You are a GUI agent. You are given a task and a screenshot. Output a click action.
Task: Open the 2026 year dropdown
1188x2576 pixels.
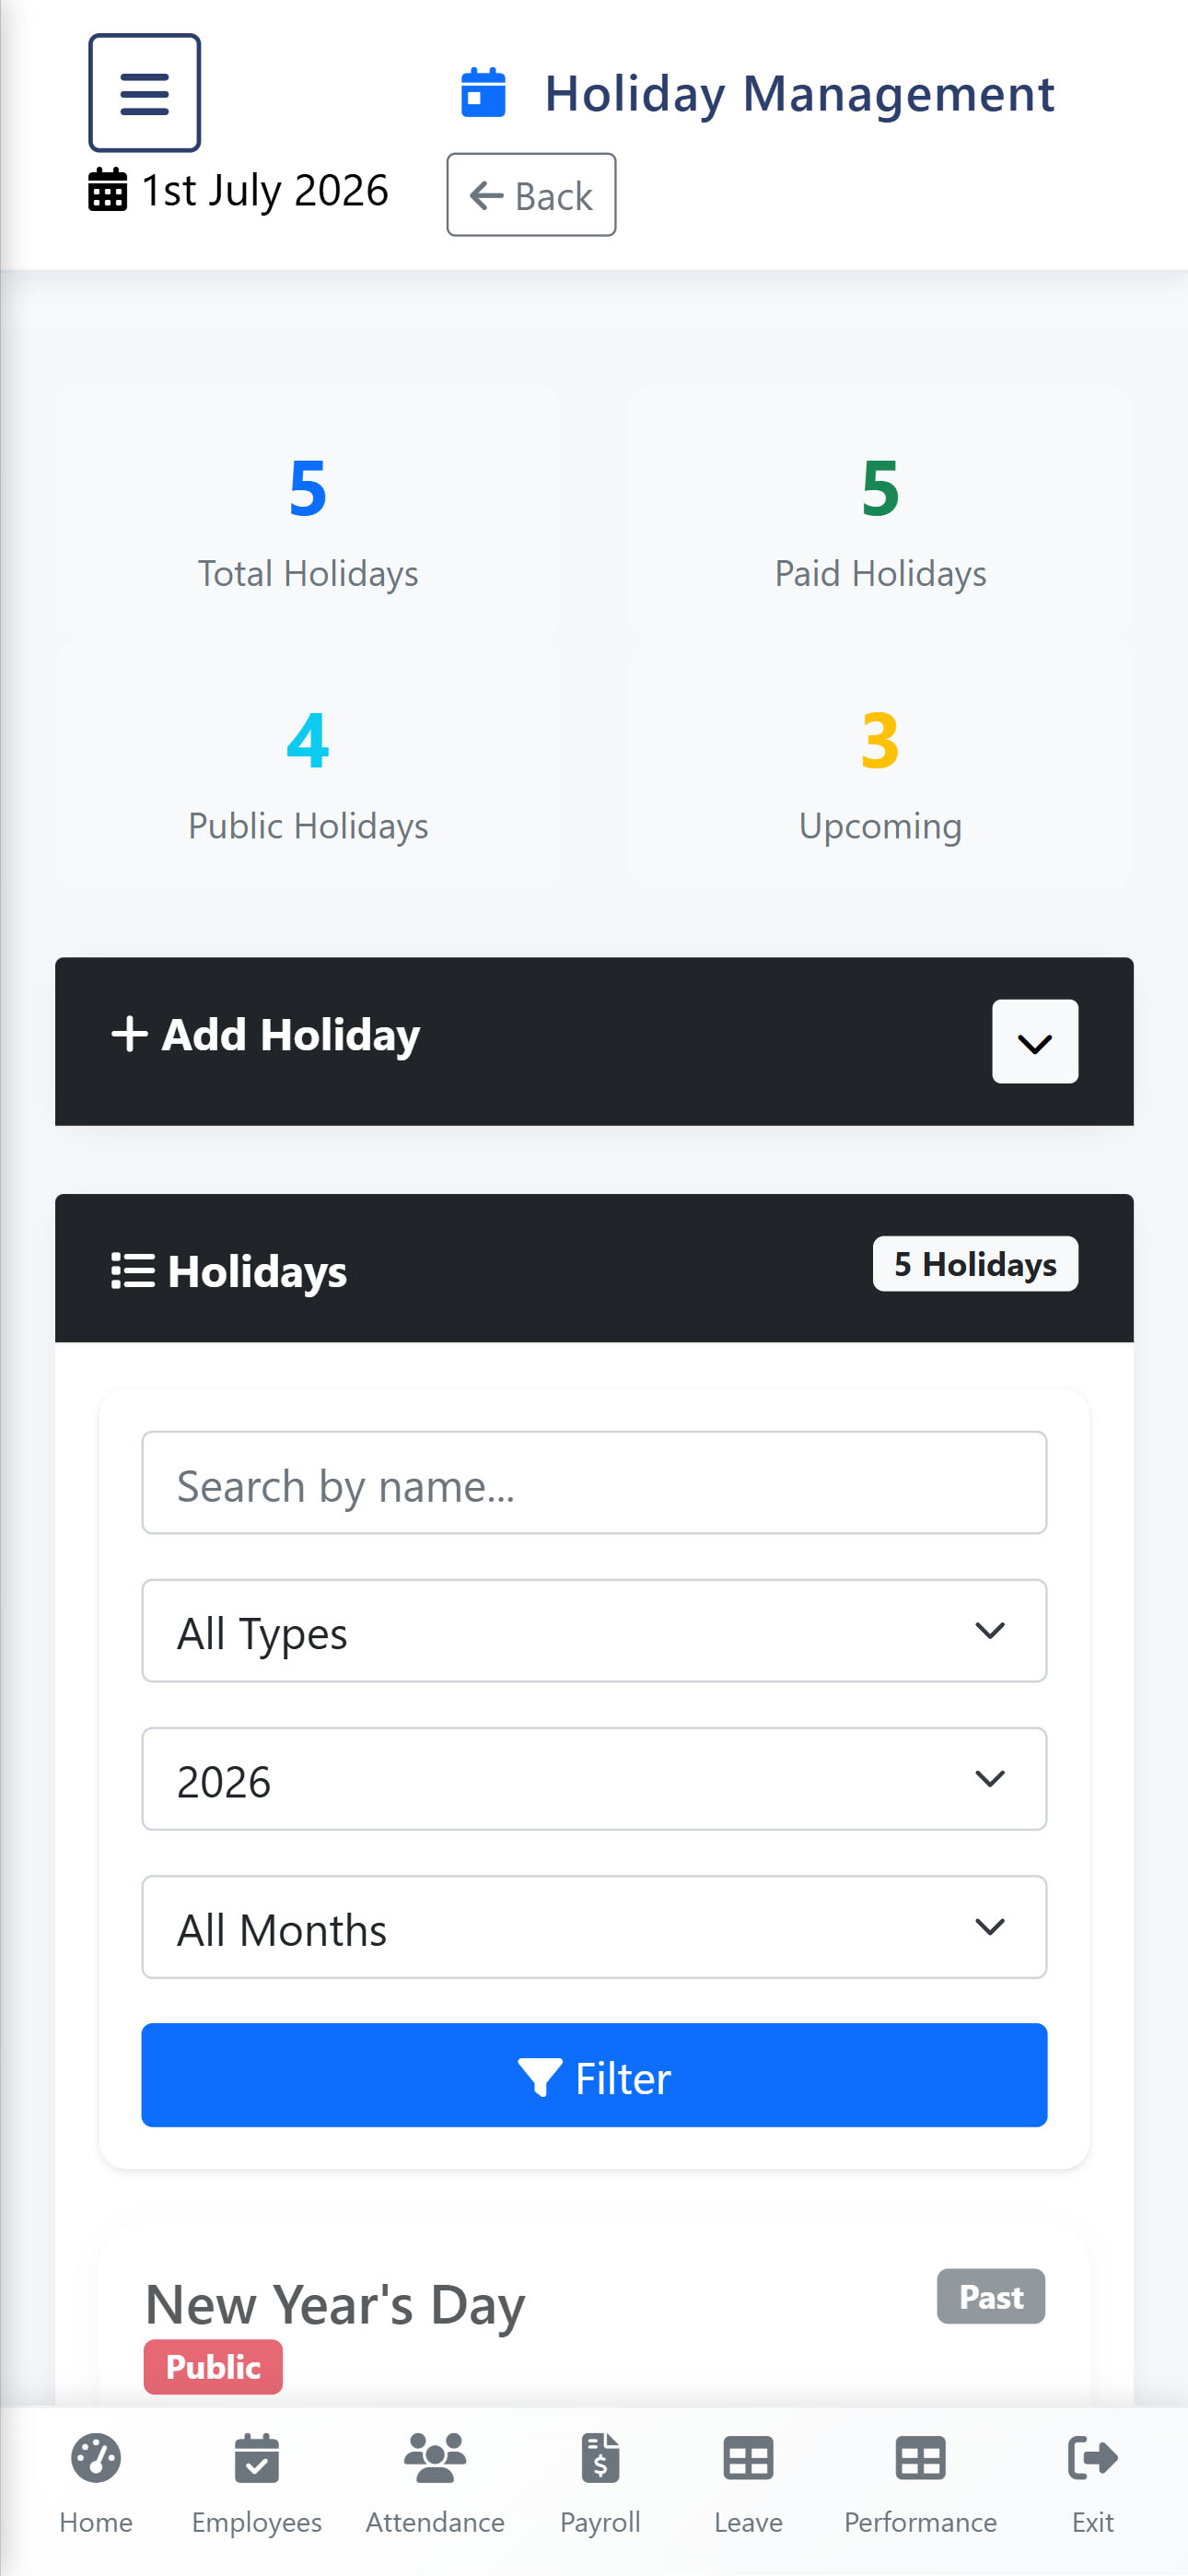click(594, 1779)
